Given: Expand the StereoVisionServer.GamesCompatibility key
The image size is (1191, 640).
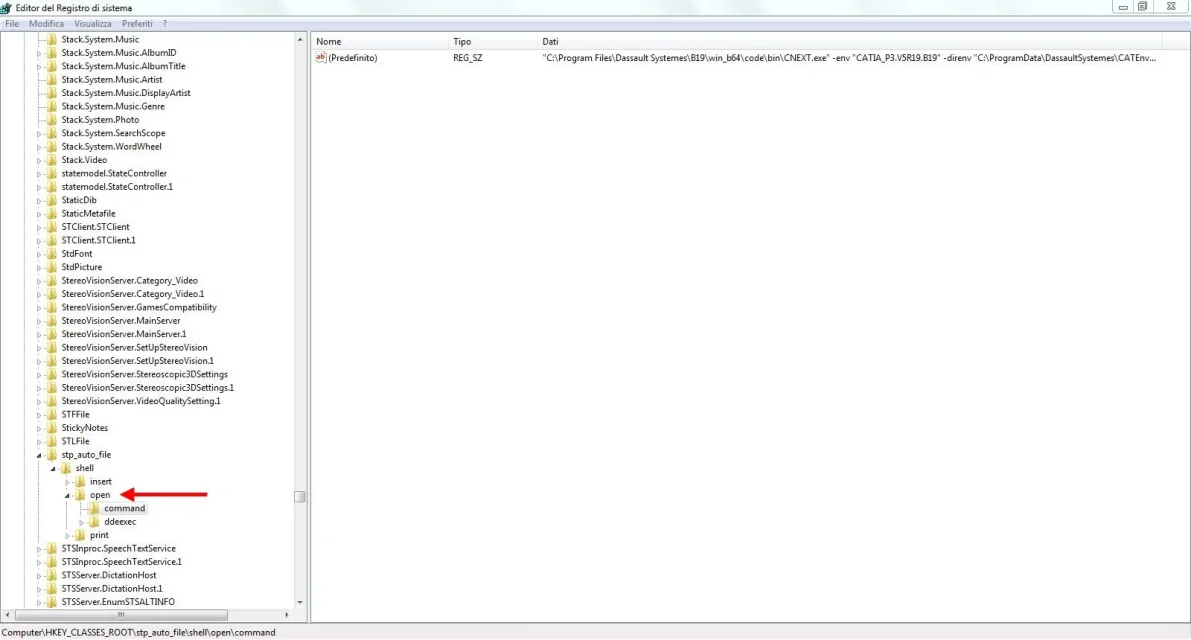Looking at the screenshot, I should click(x=39, y=307).
